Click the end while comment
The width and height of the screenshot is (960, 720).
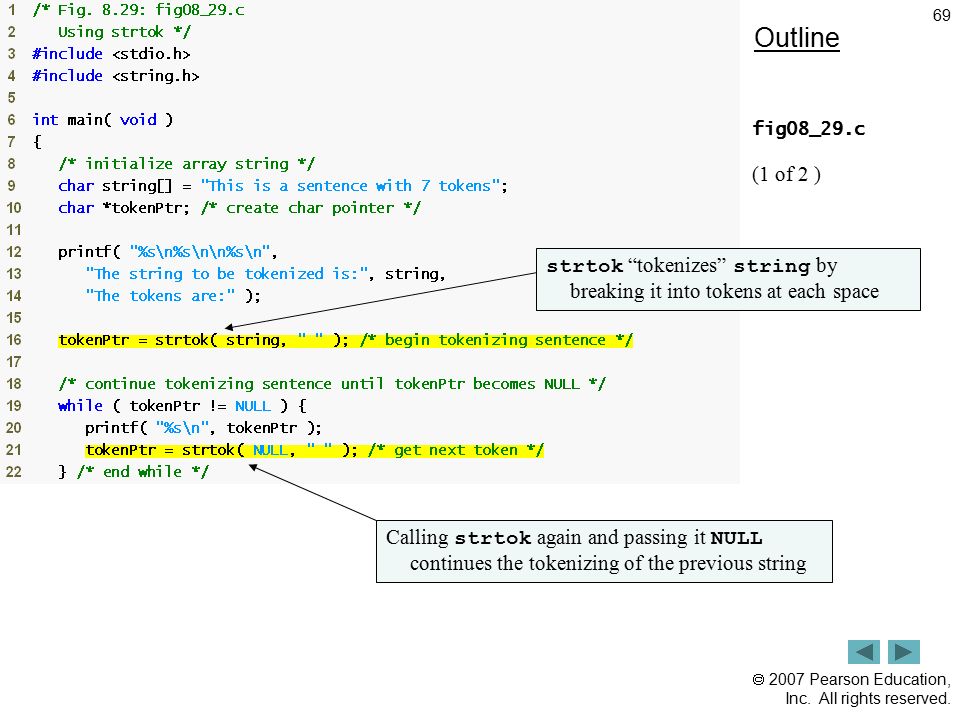tap(143, 472)
